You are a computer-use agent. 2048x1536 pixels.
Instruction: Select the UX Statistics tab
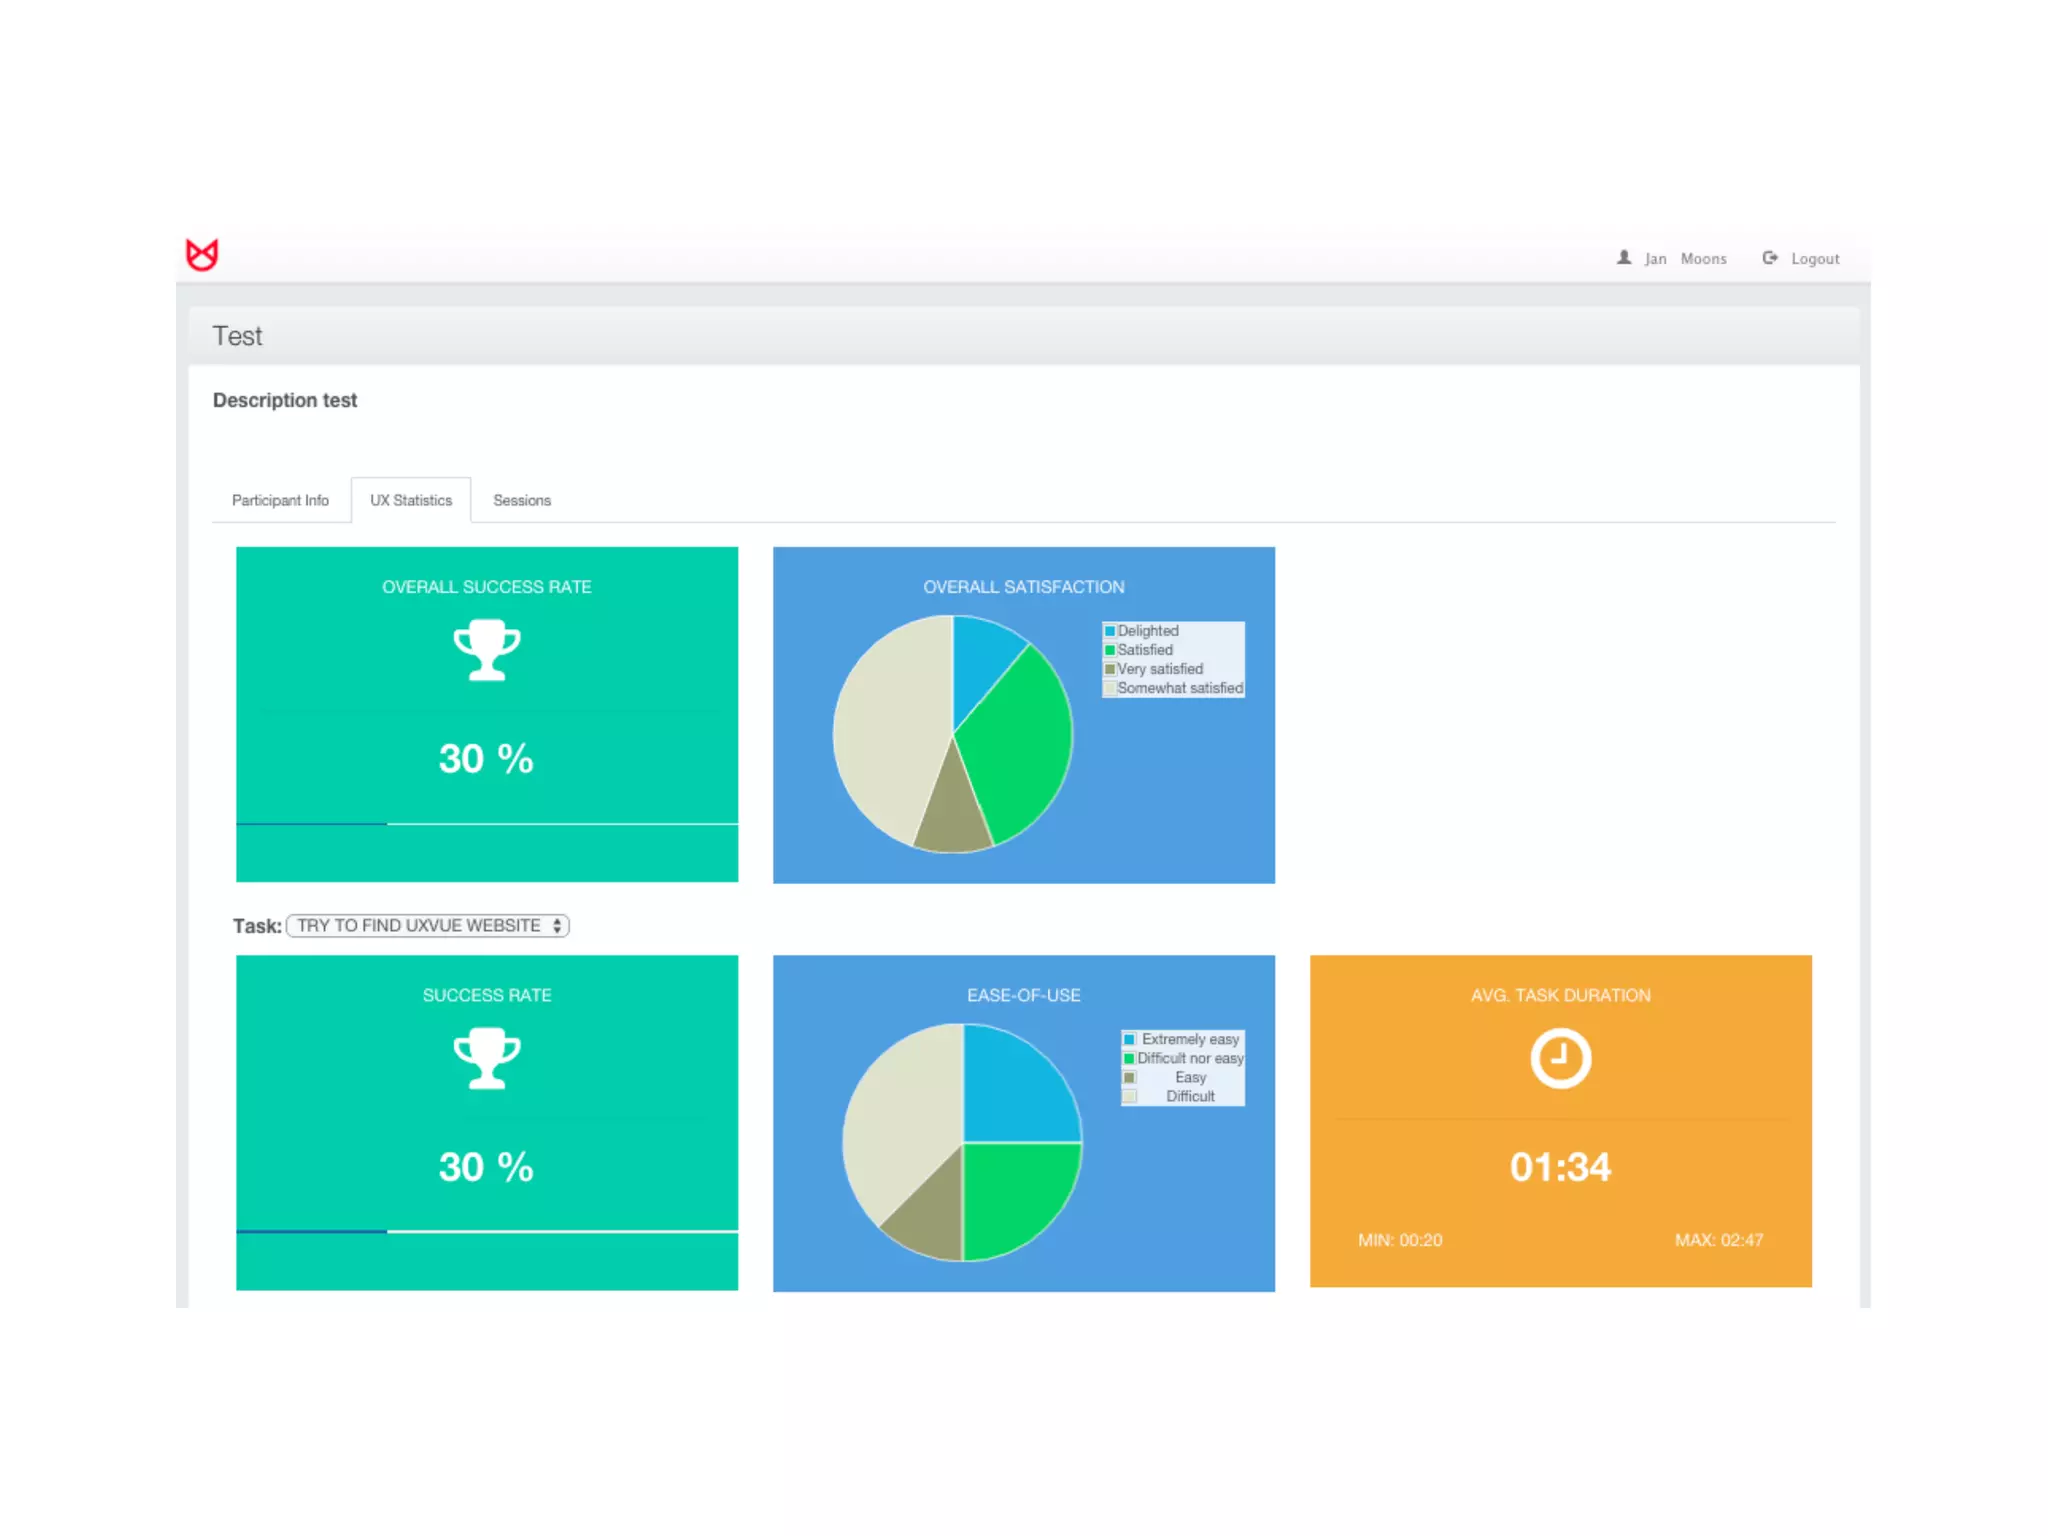[x=411, y=500]
